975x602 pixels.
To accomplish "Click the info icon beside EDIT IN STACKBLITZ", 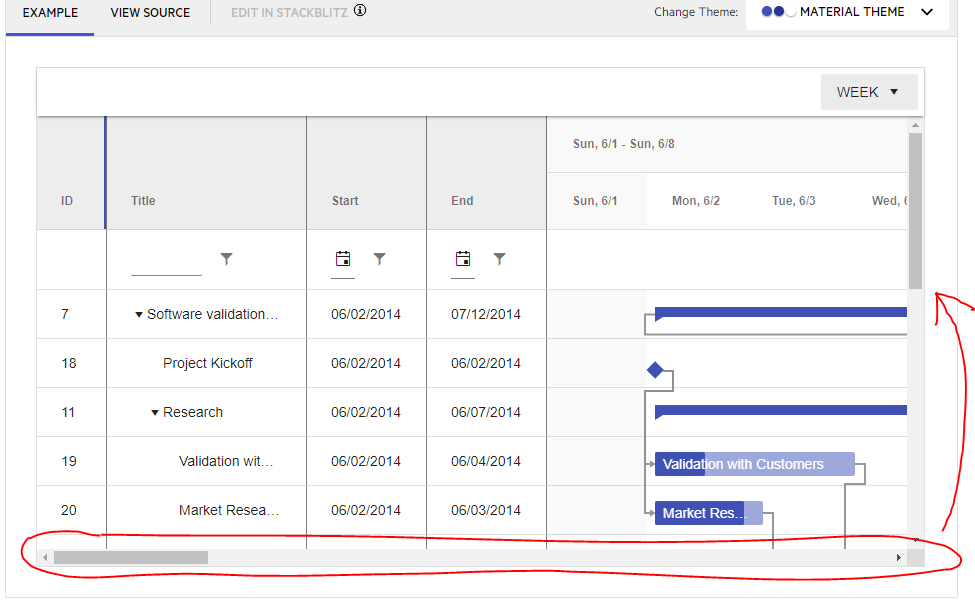I will coord(359,9).
